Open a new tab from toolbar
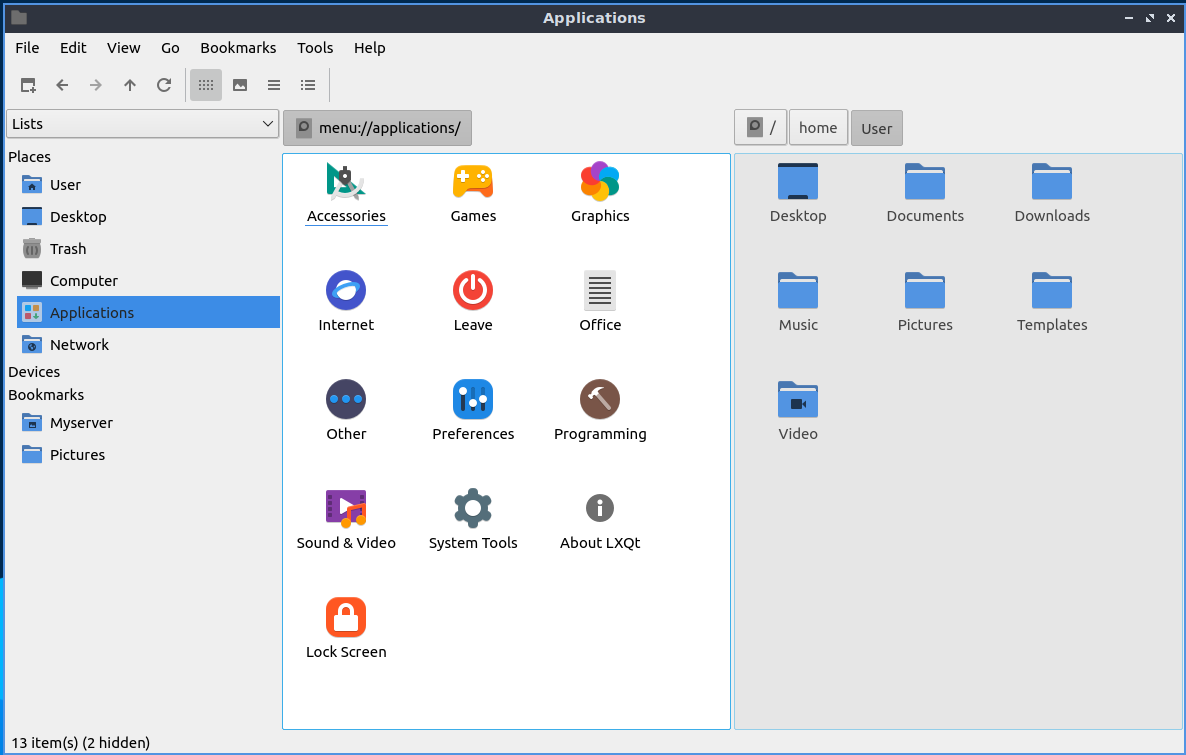Viewport: 1186px width, 755px height. click(28, 86)
